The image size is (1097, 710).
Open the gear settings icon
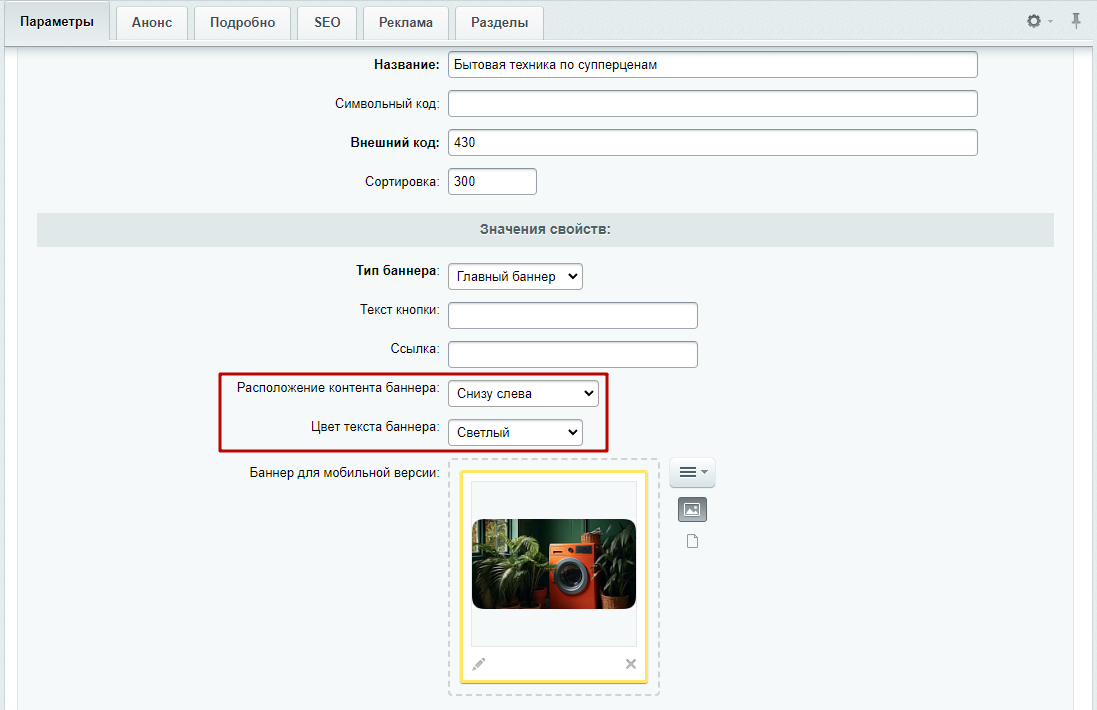point(1035,21)
